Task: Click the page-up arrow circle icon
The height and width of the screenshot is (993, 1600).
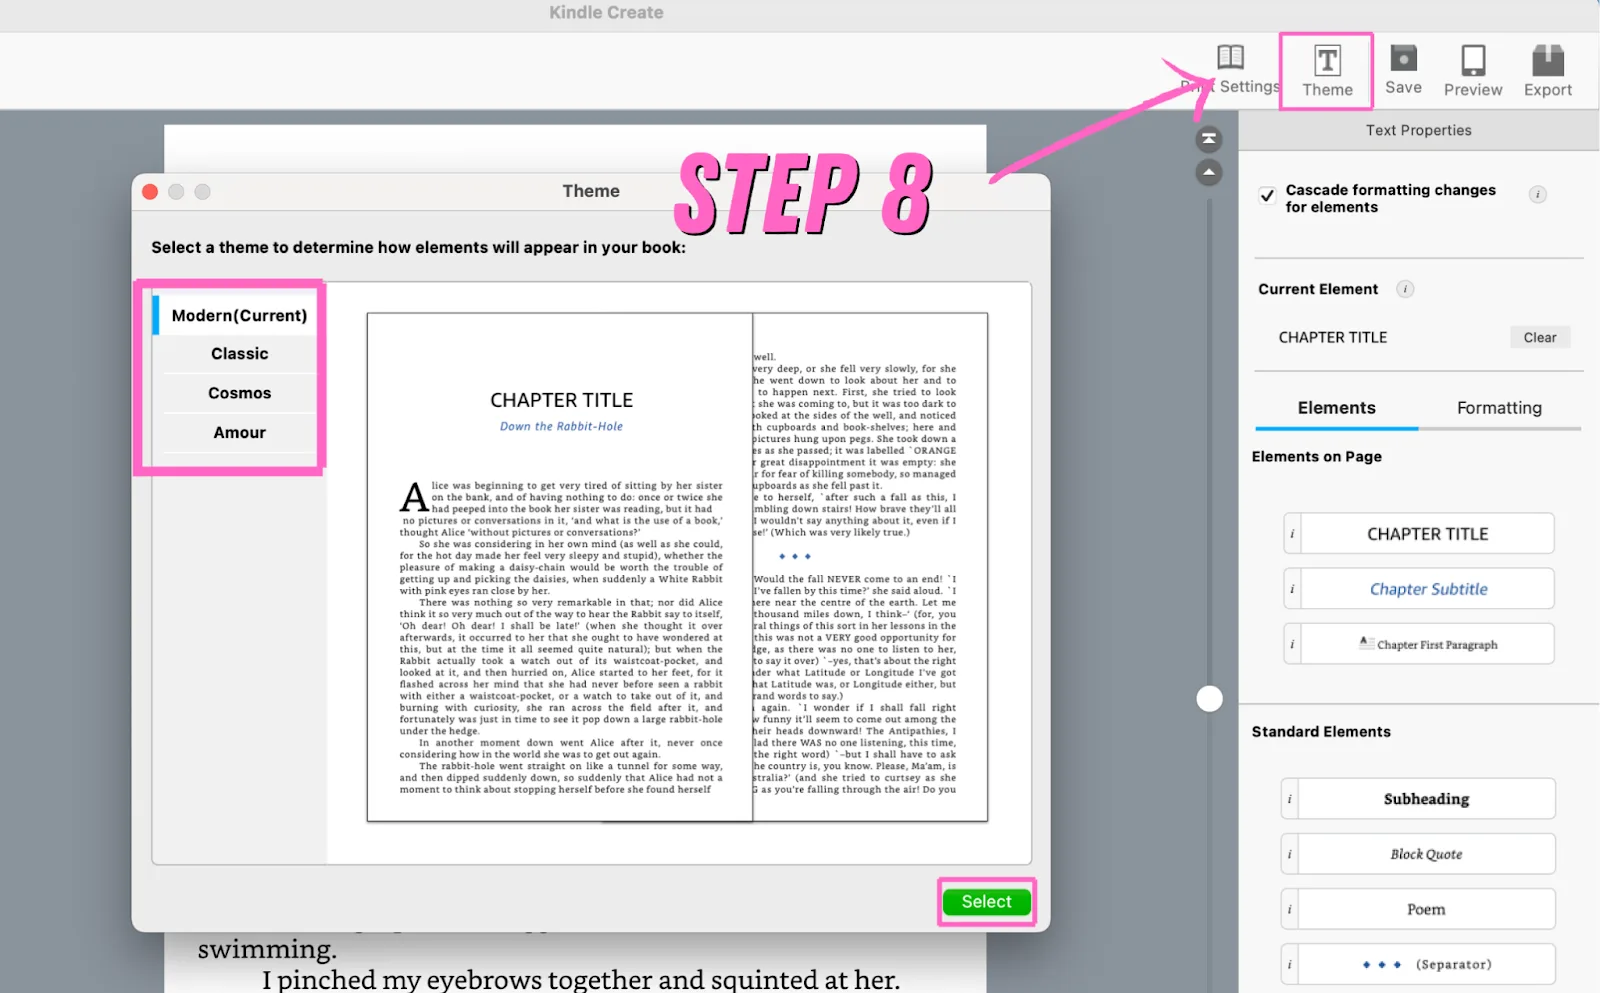Action: click(1209, 173)
